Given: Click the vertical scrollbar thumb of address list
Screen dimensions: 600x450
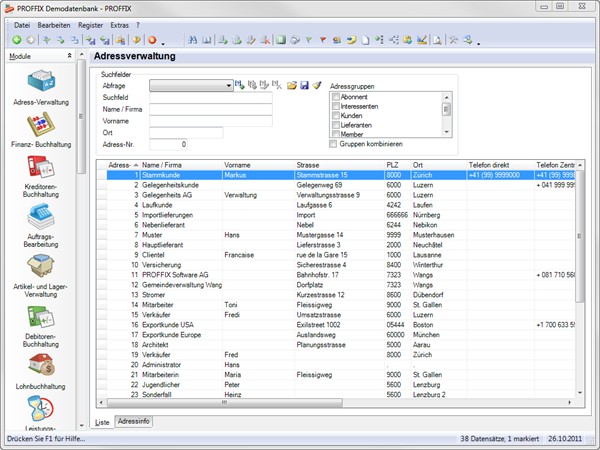Looking at the screenshot, I should (x=580, y=236).
